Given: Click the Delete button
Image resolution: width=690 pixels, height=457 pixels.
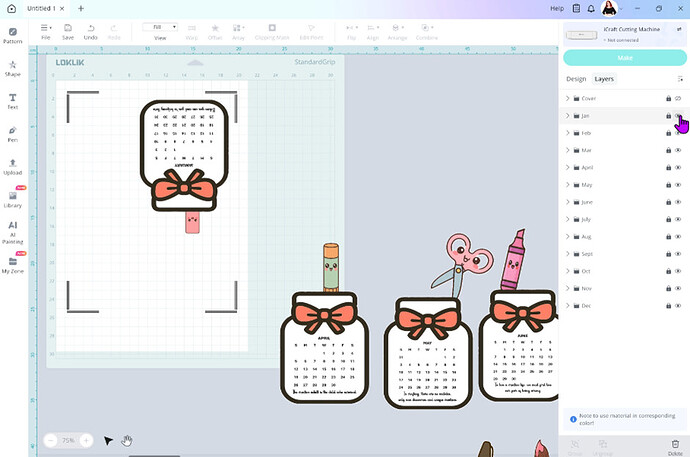Looking at the screenshot, I should tap(673, 446).
